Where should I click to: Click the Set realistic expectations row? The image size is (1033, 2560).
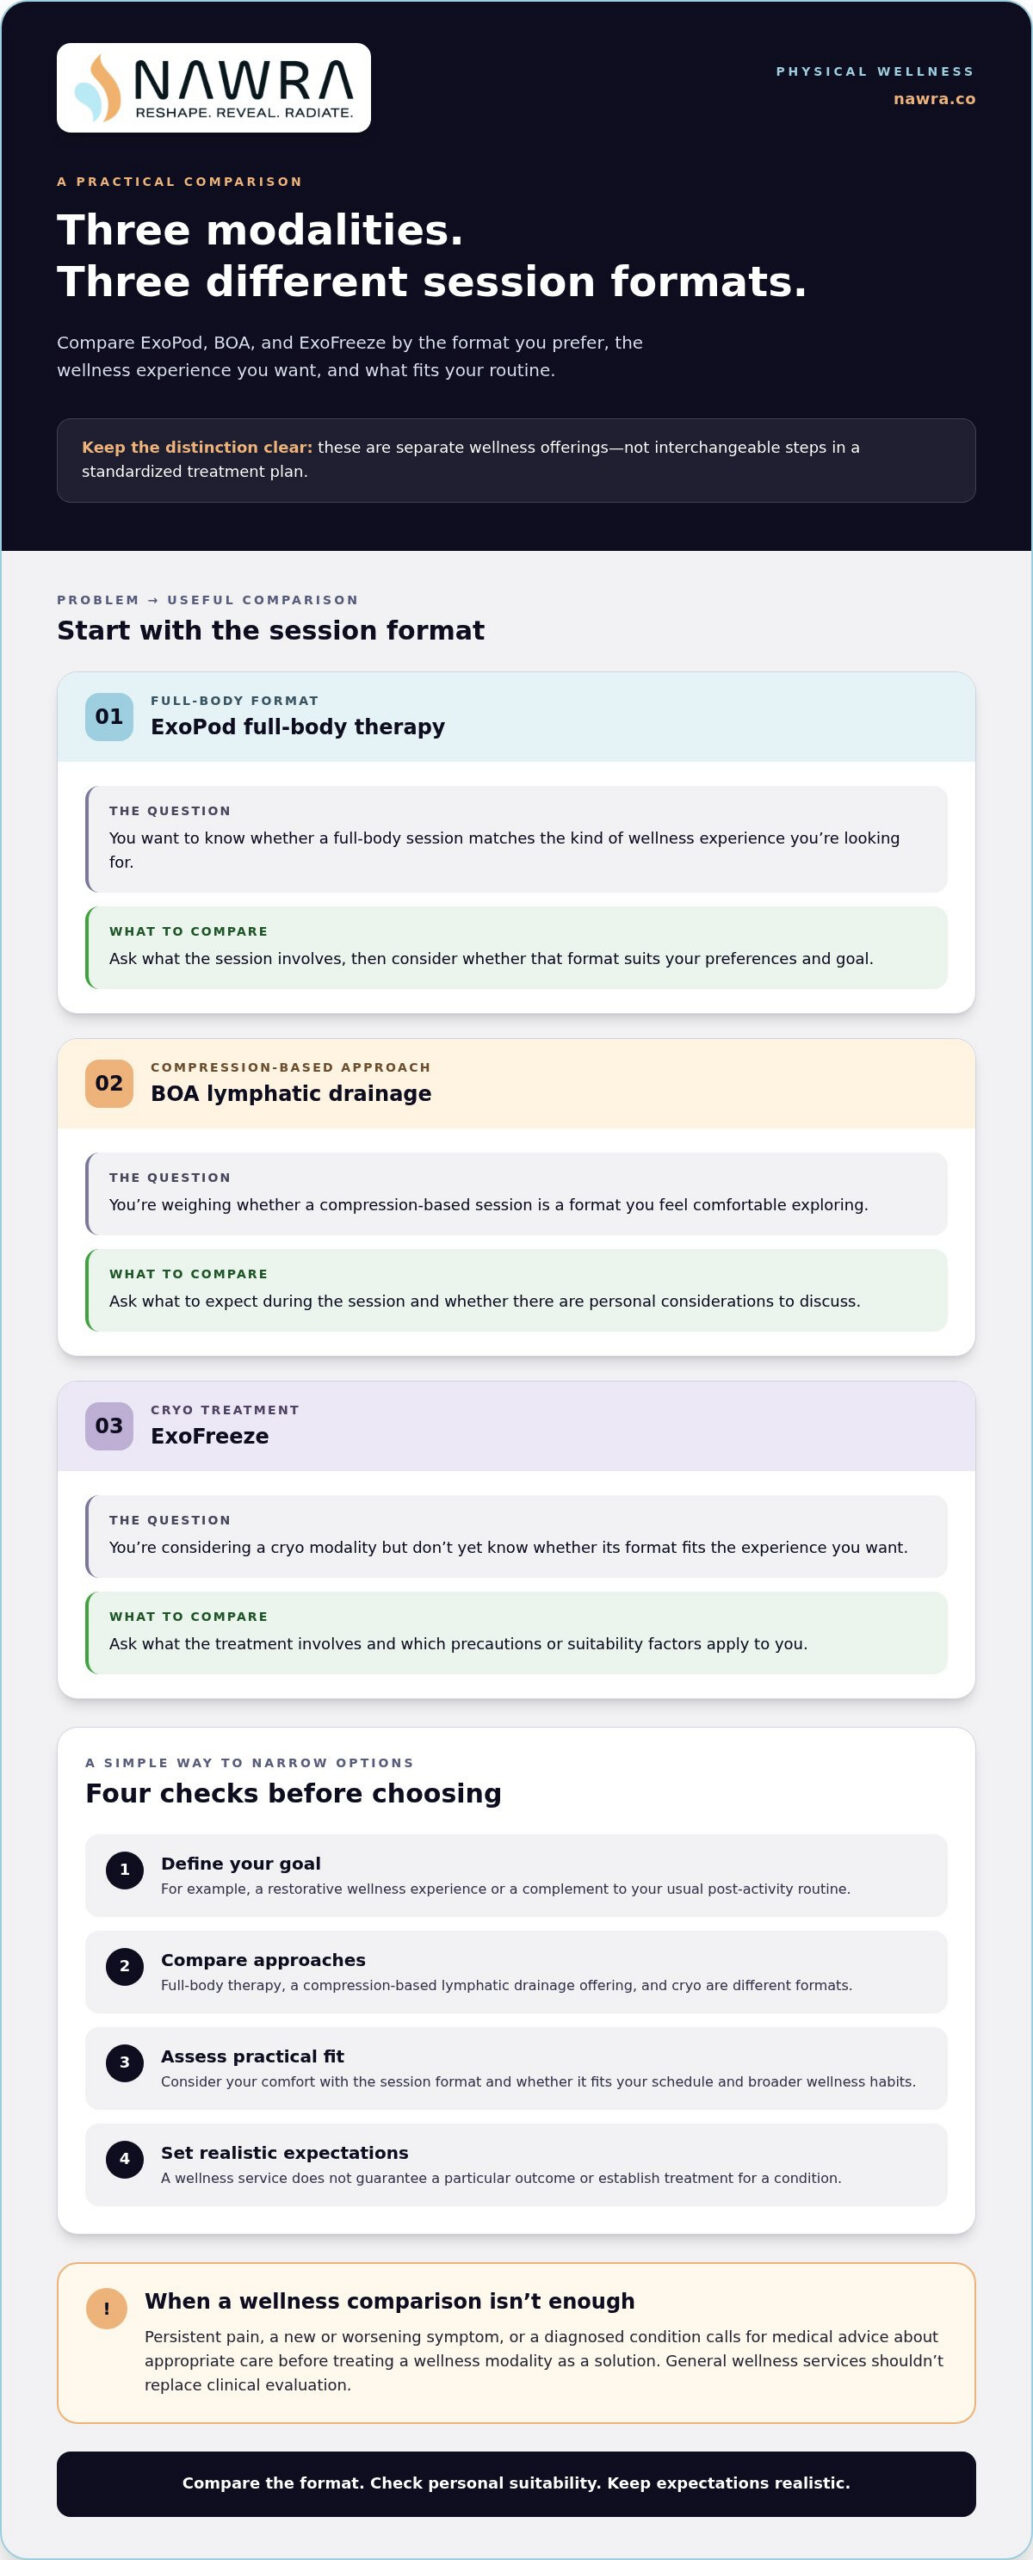[x=516, y=2165]
